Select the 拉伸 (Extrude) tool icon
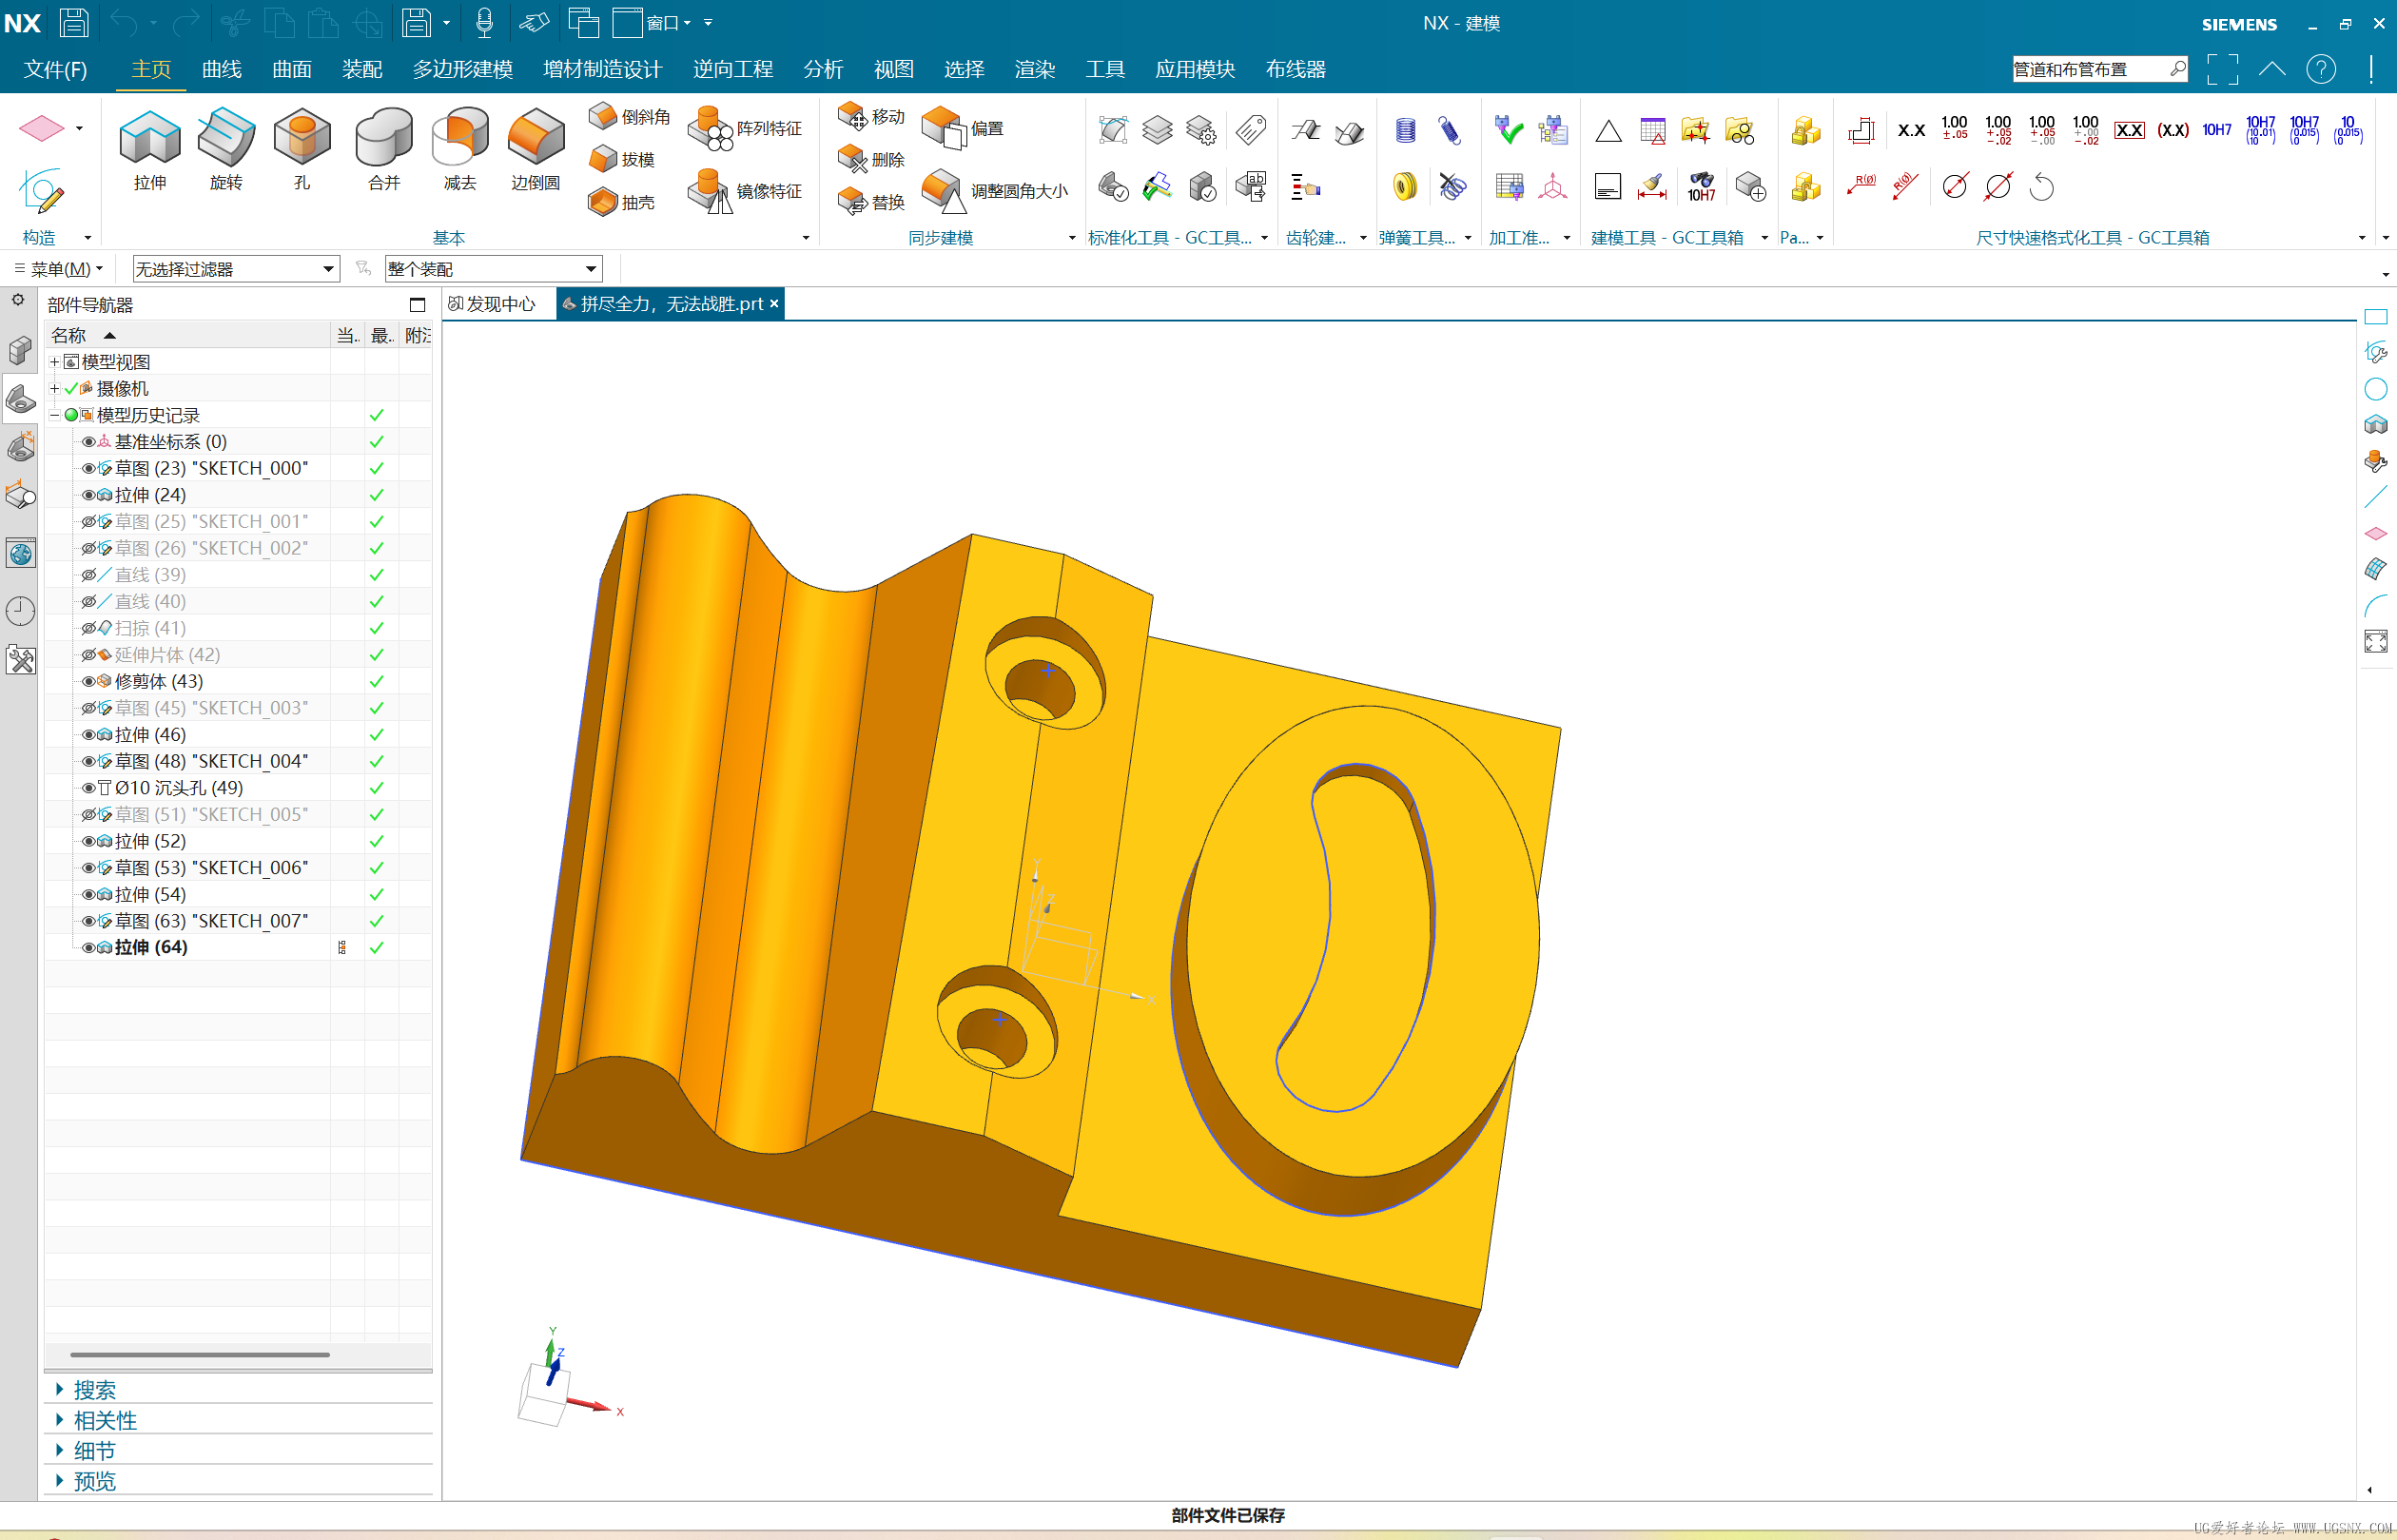Viewport: 2397px width, 1540px height. [x=150, y=137]
